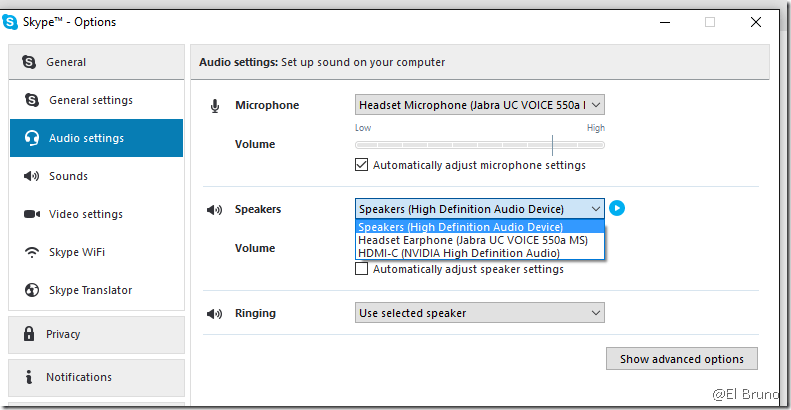Screen dimensions: 791x410
Task: Click the blue speaker test play button
Action: click(x=617, y=208)
